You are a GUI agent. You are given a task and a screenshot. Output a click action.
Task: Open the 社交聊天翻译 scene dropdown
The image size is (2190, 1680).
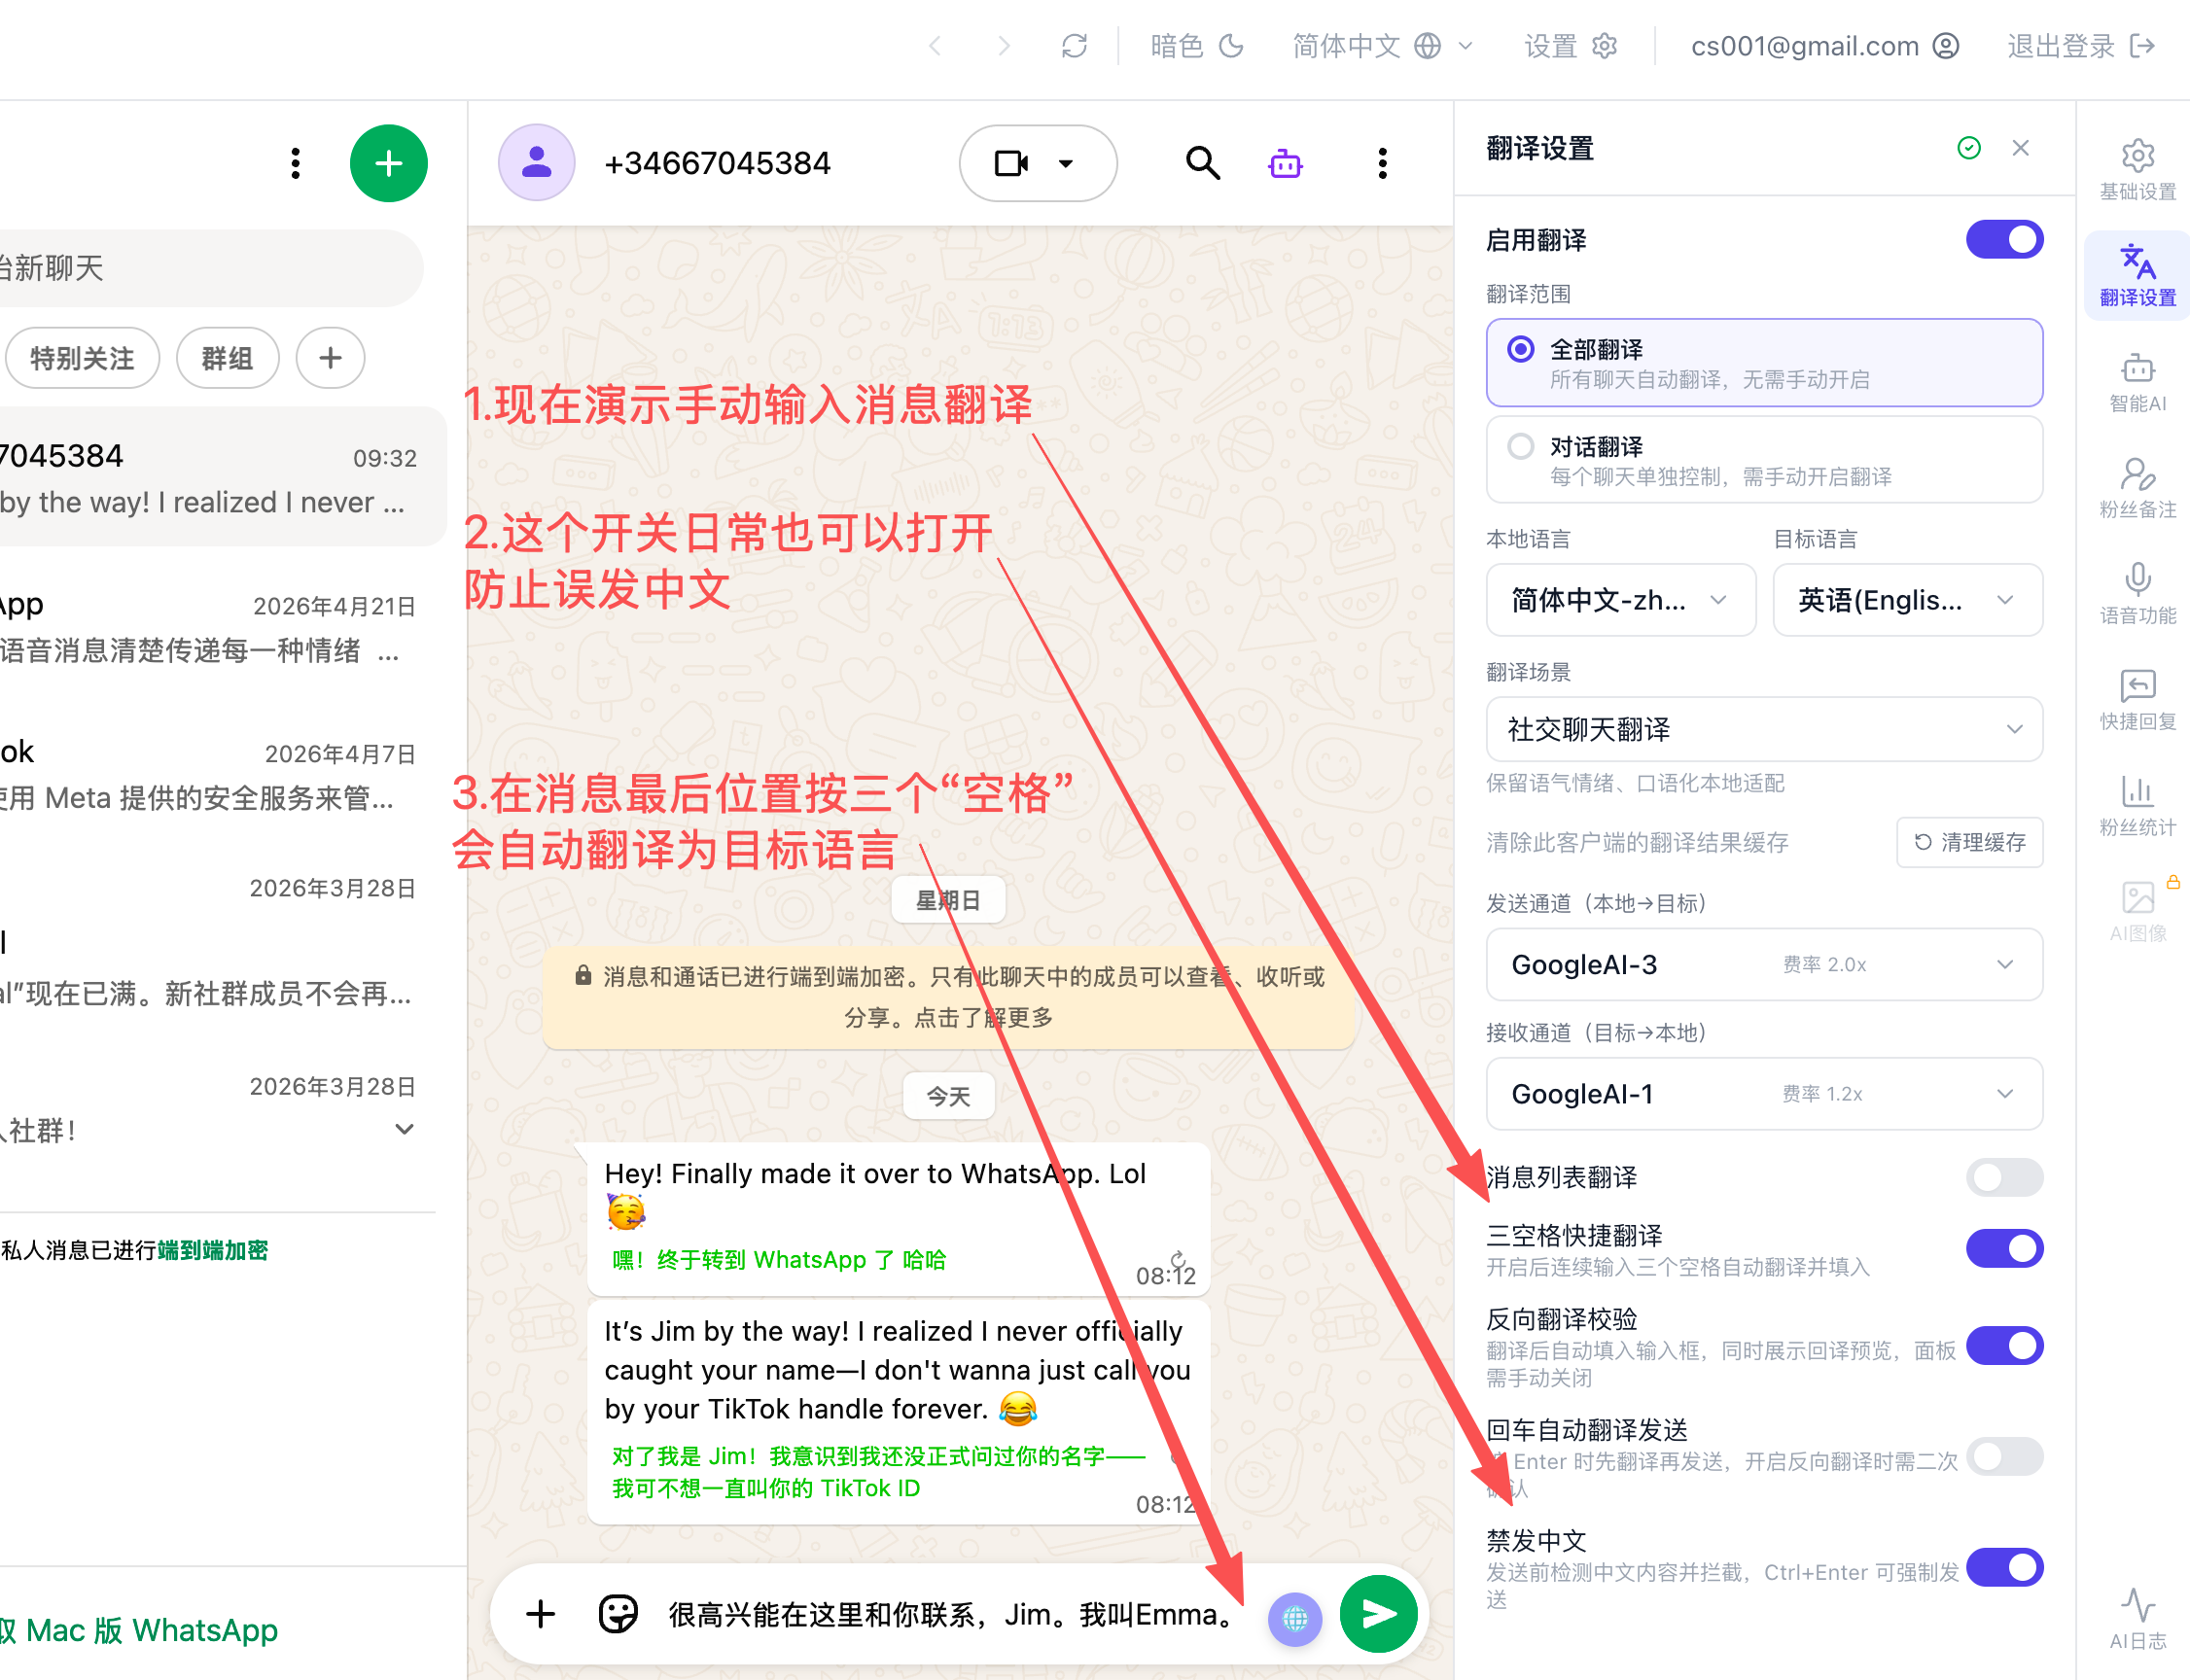1764,729
